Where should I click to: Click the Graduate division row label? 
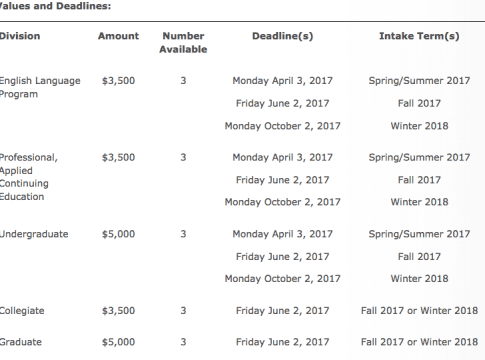(x=21, y=342)
